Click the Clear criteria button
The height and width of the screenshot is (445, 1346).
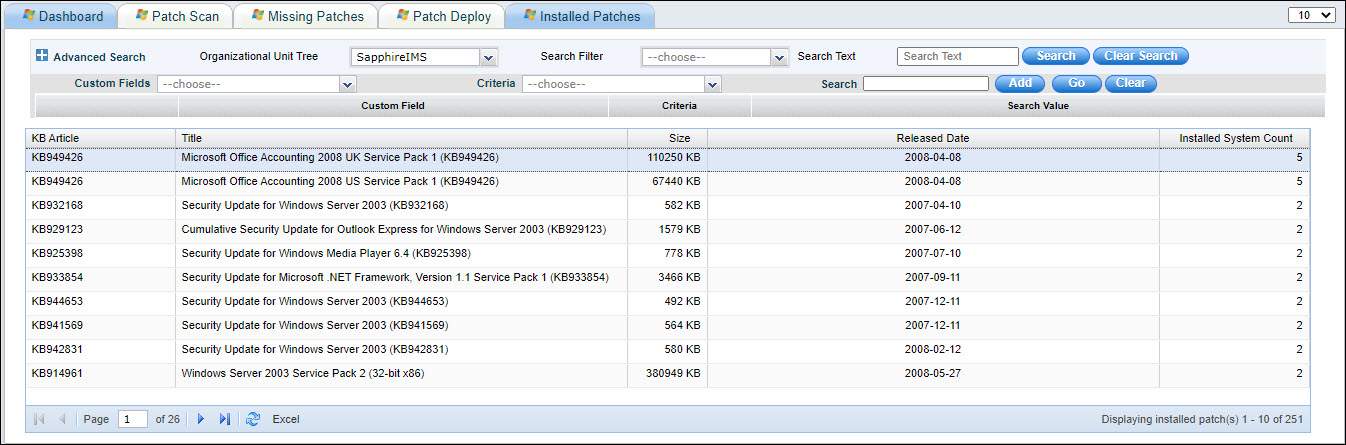[x=1131, y=83]
